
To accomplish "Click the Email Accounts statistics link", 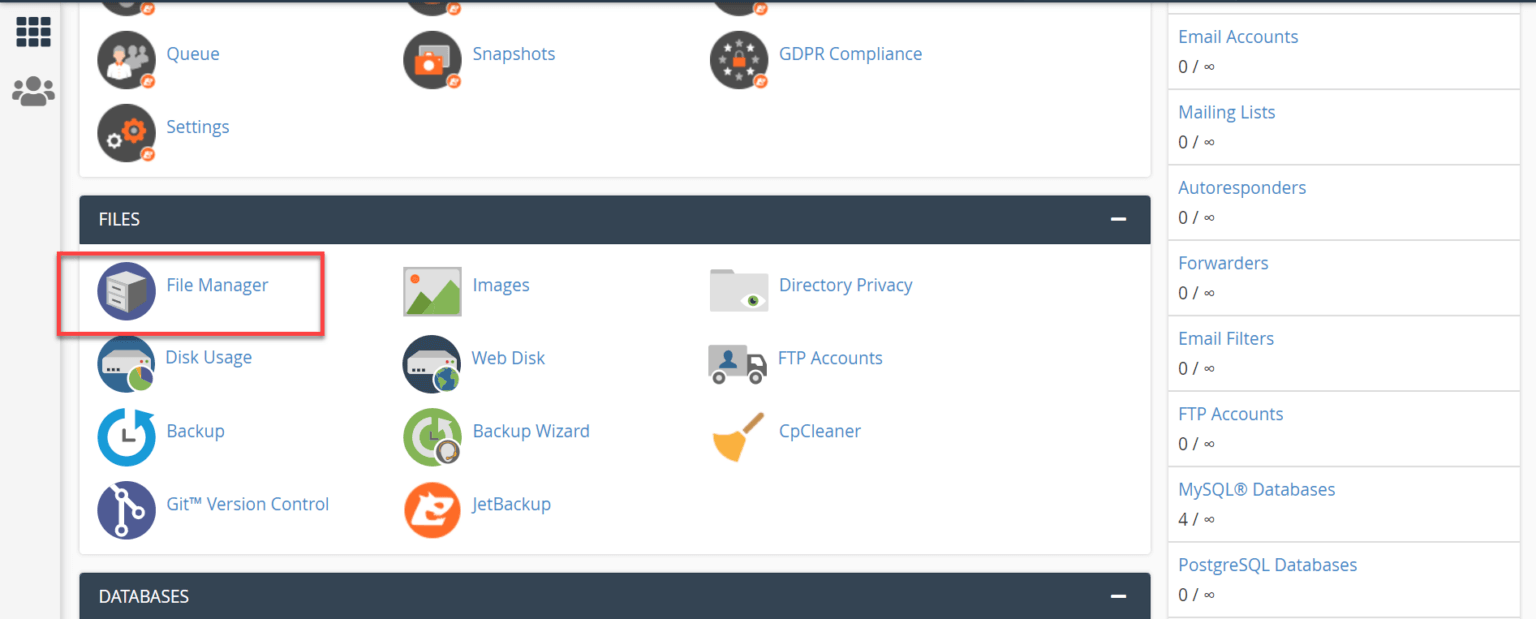I will click(x=1238, y=37).
